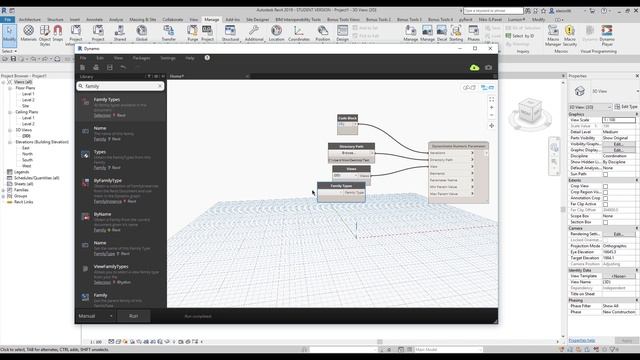The width and height of the screenshot is (640, 360).
Task: Open Starting View in Revit ribbon
Action: (x=456, y=33)
